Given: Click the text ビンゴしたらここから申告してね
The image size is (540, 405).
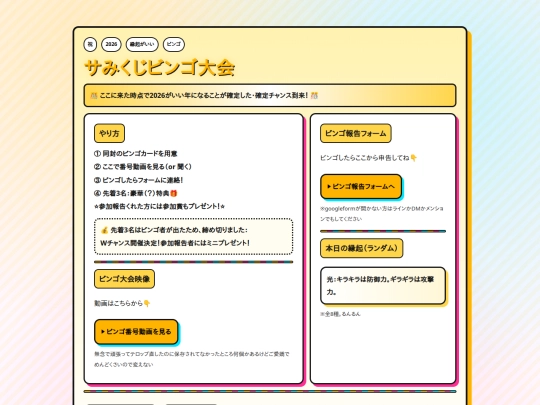Looking at the screenshot, I should [365, 158].
